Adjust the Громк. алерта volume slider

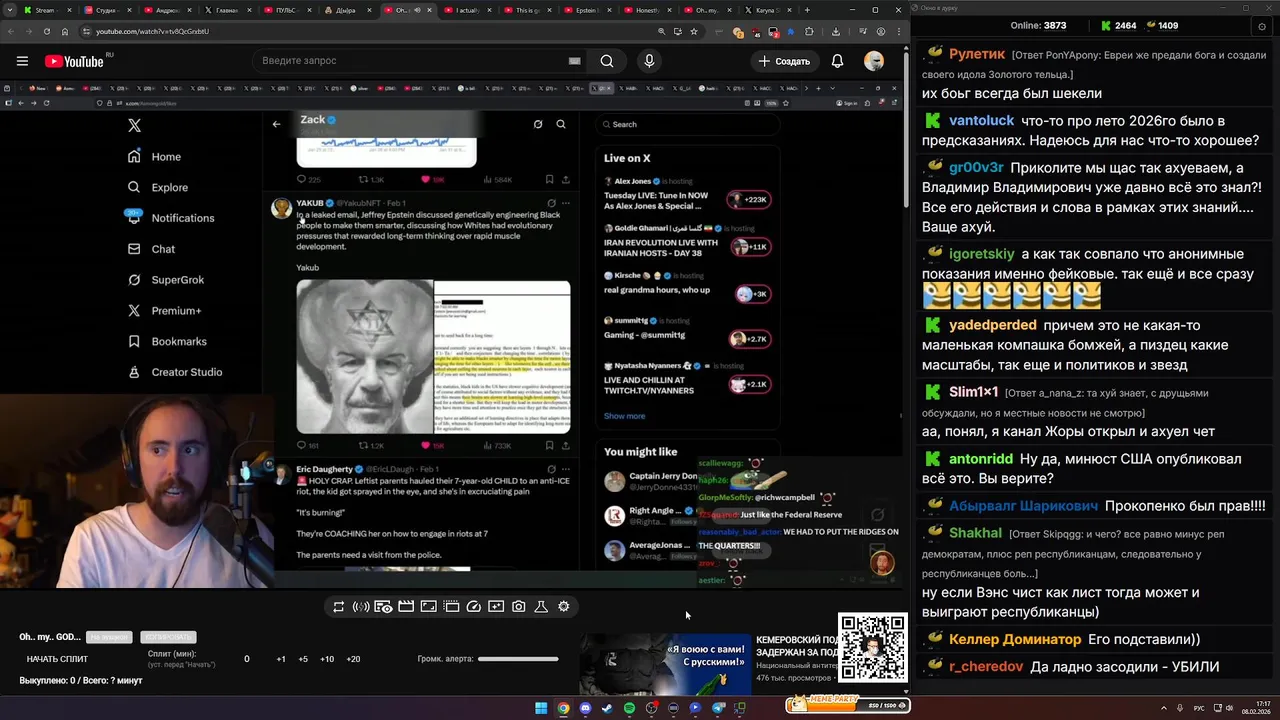[518, 659]
